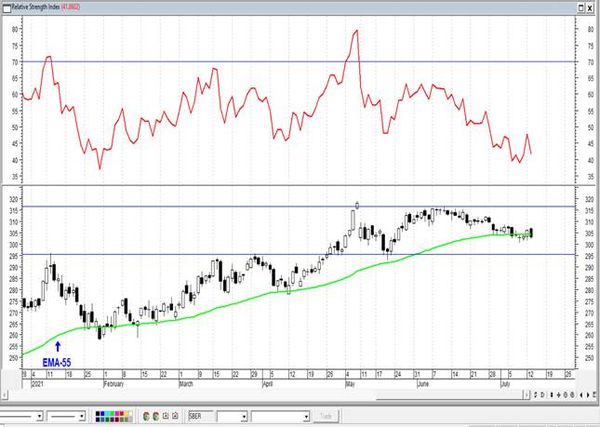Click the second small square toolbar icon
The image size is (600, 427).
point(175,416)
